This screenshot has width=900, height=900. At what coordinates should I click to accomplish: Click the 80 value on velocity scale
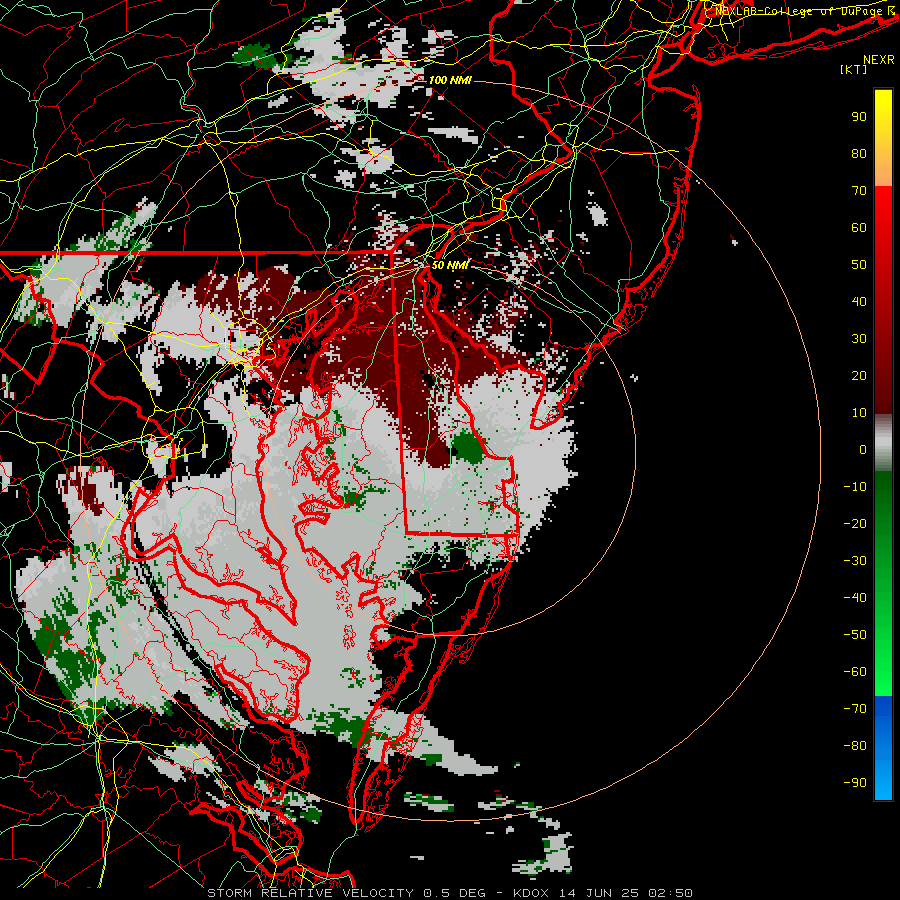tap(859, 153)
